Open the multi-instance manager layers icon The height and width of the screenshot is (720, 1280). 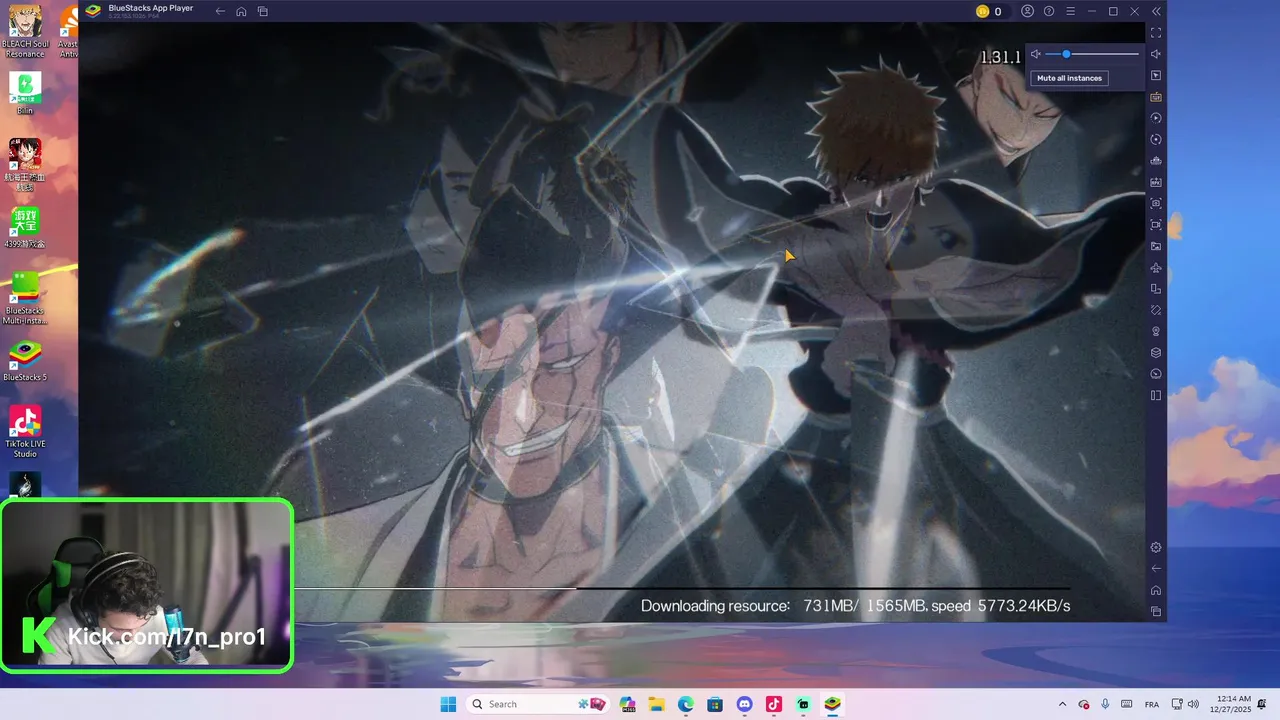[x=1156, y=352]
